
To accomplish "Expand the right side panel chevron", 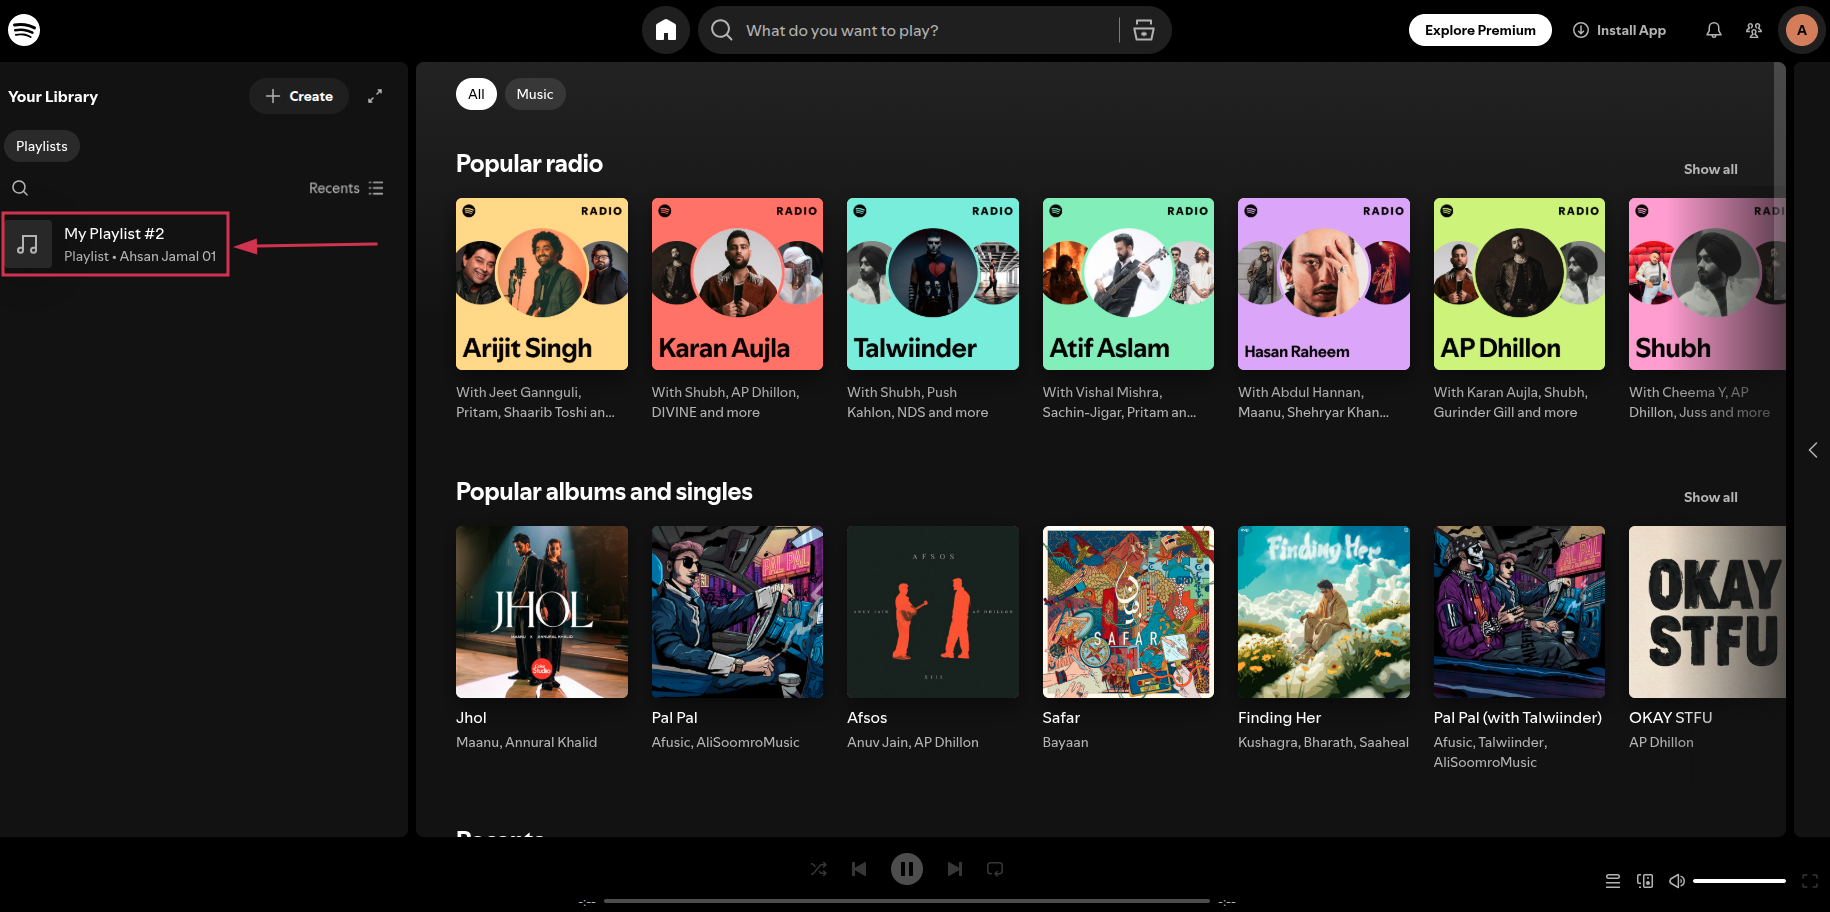I will [1813, 450].
